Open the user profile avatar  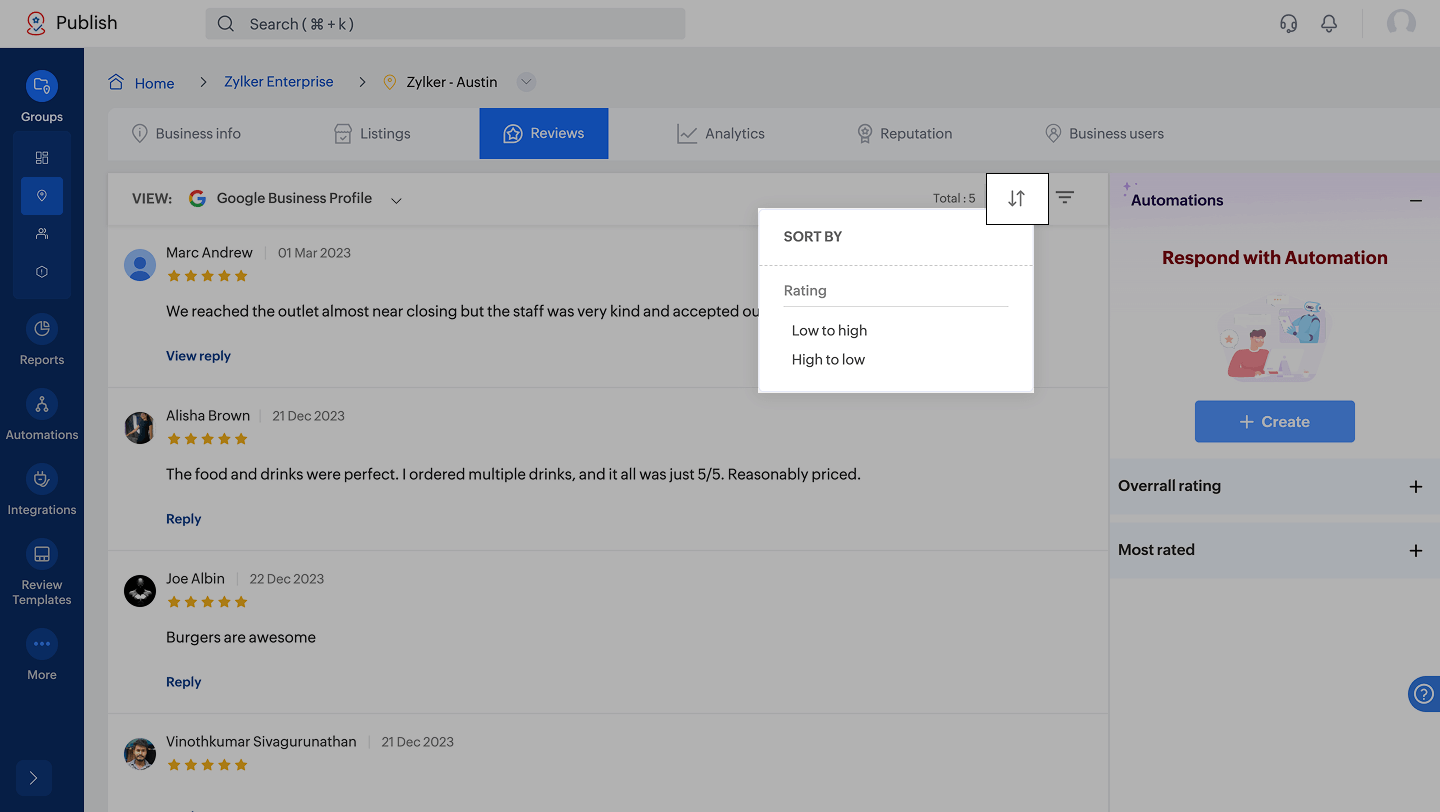[x=1401, y=23]
